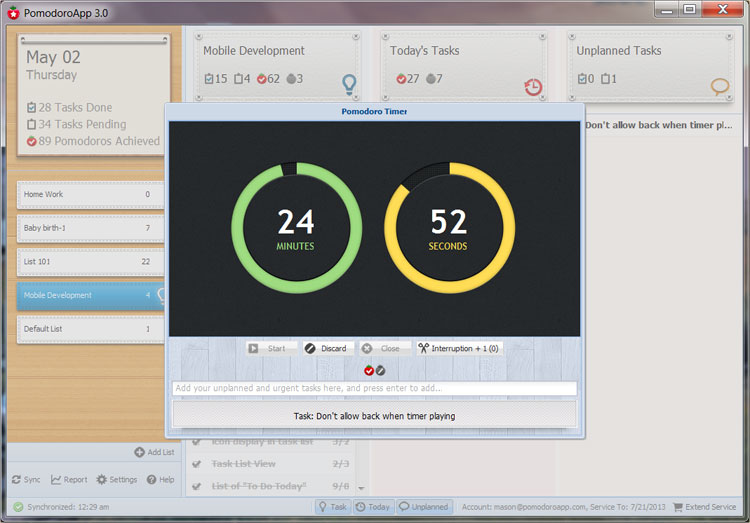Maximize the PomodoroApp window
Image resolution: width=750 pixels, height=523 pixels.
click(689, 9)
